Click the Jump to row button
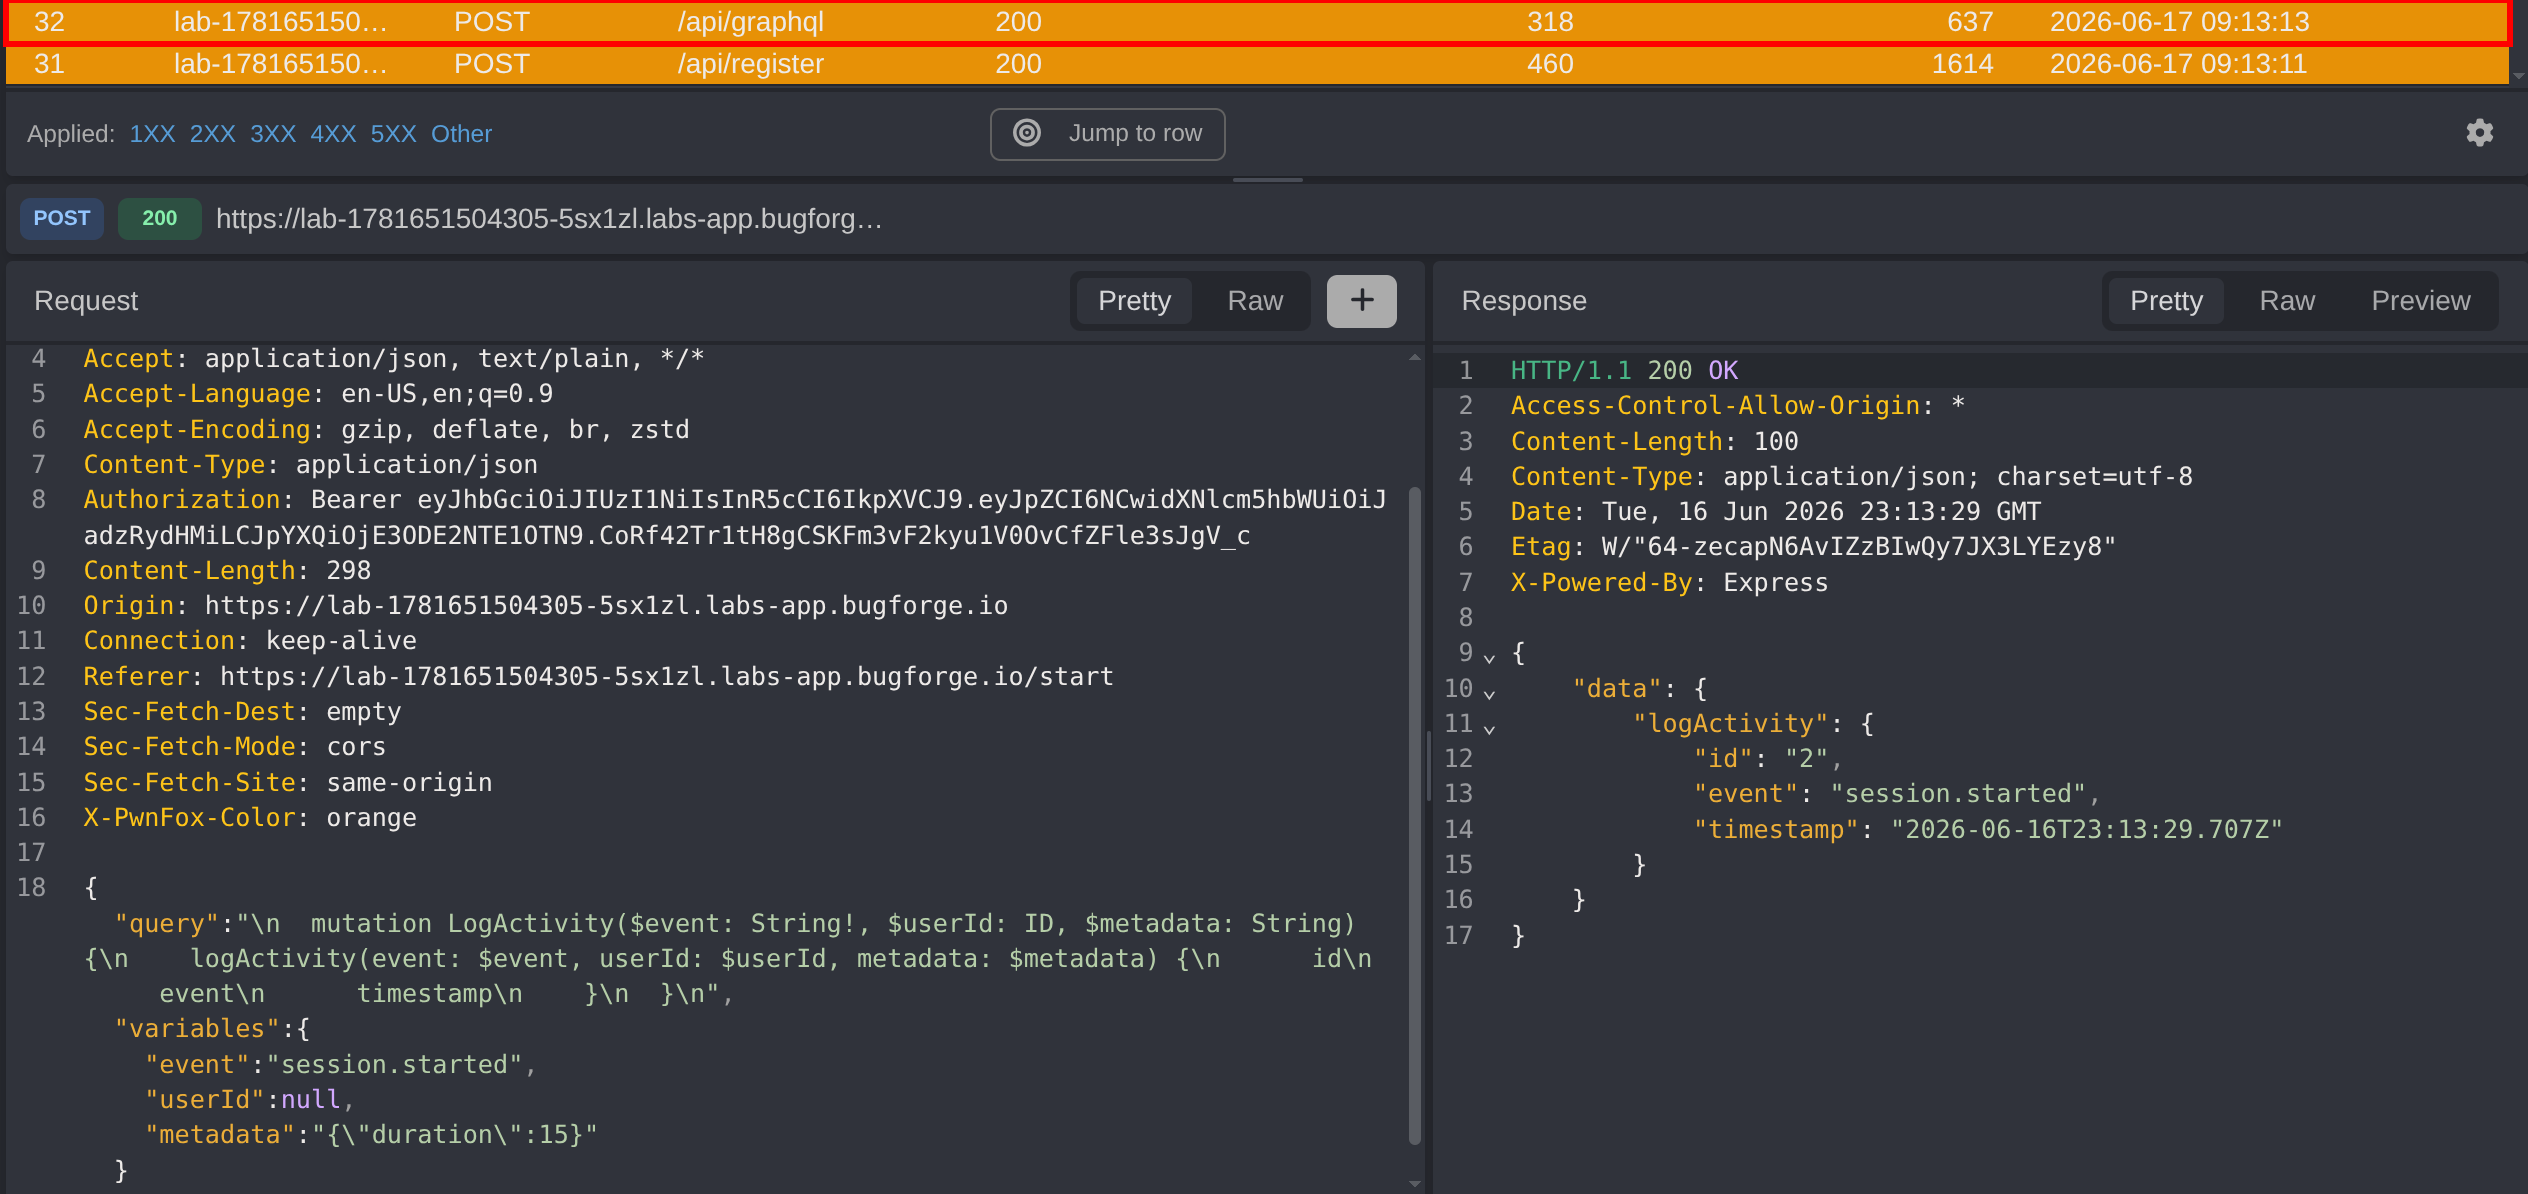The image size is (2528, 1194). pos(1107,134)
